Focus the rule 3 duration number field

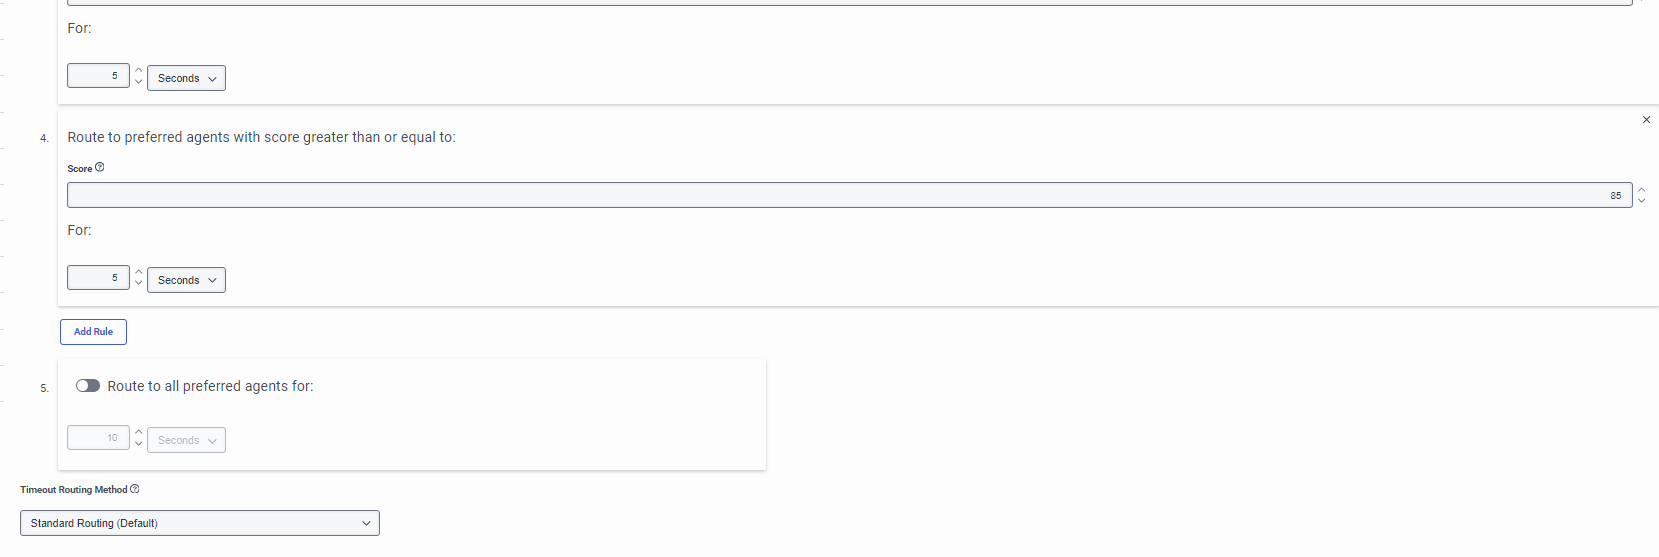98,76
